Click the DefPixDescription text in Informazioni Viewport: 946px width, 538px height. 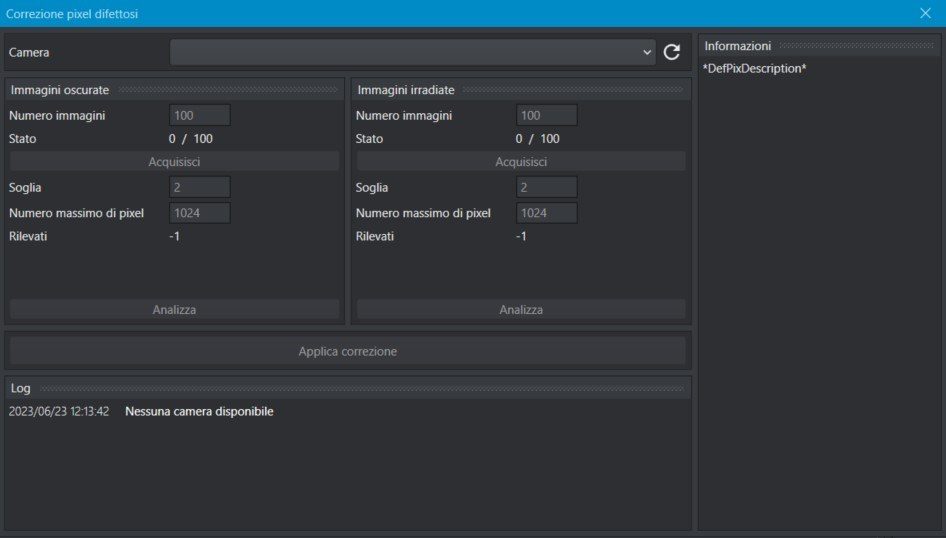tap(754, 68)
